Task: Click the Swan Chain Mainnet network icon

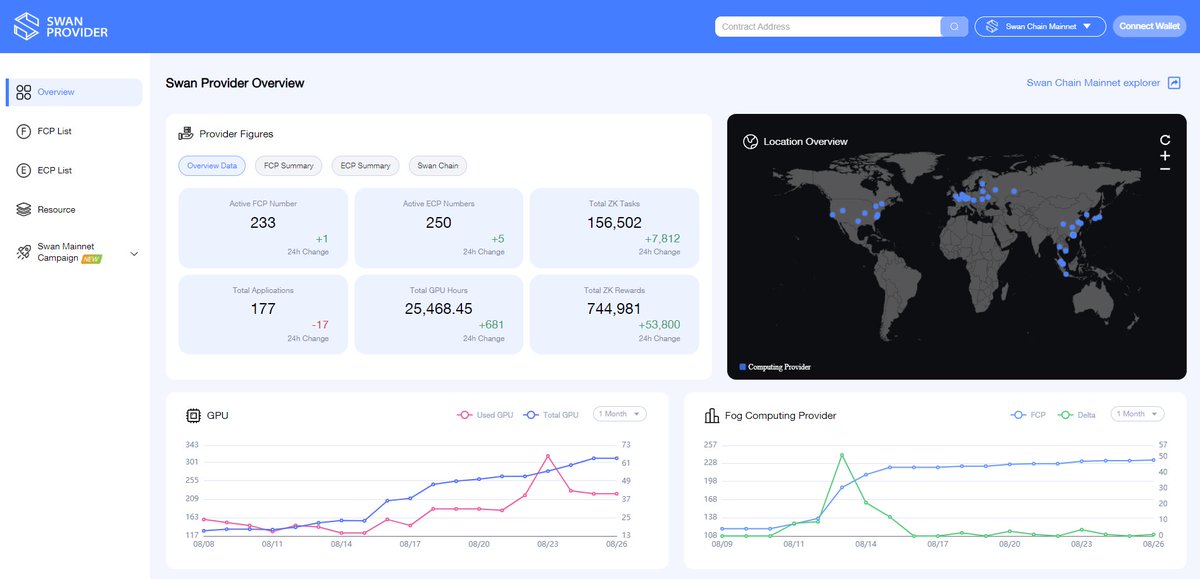Action: 992,27
